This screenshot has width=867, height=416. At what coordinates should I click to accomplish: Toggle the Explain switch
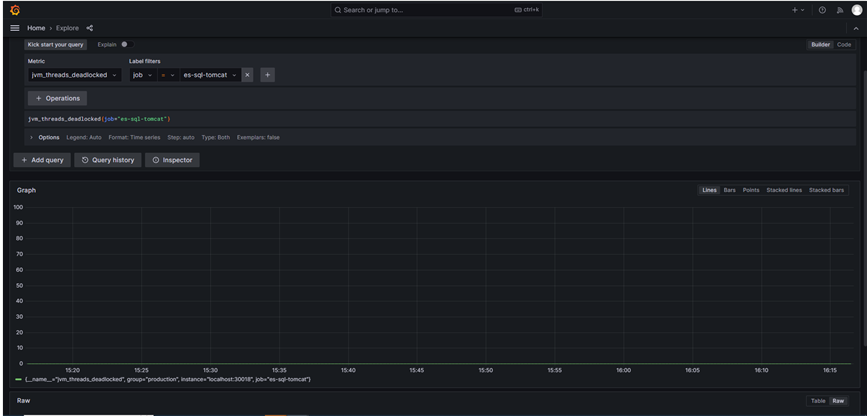(127, 44)
